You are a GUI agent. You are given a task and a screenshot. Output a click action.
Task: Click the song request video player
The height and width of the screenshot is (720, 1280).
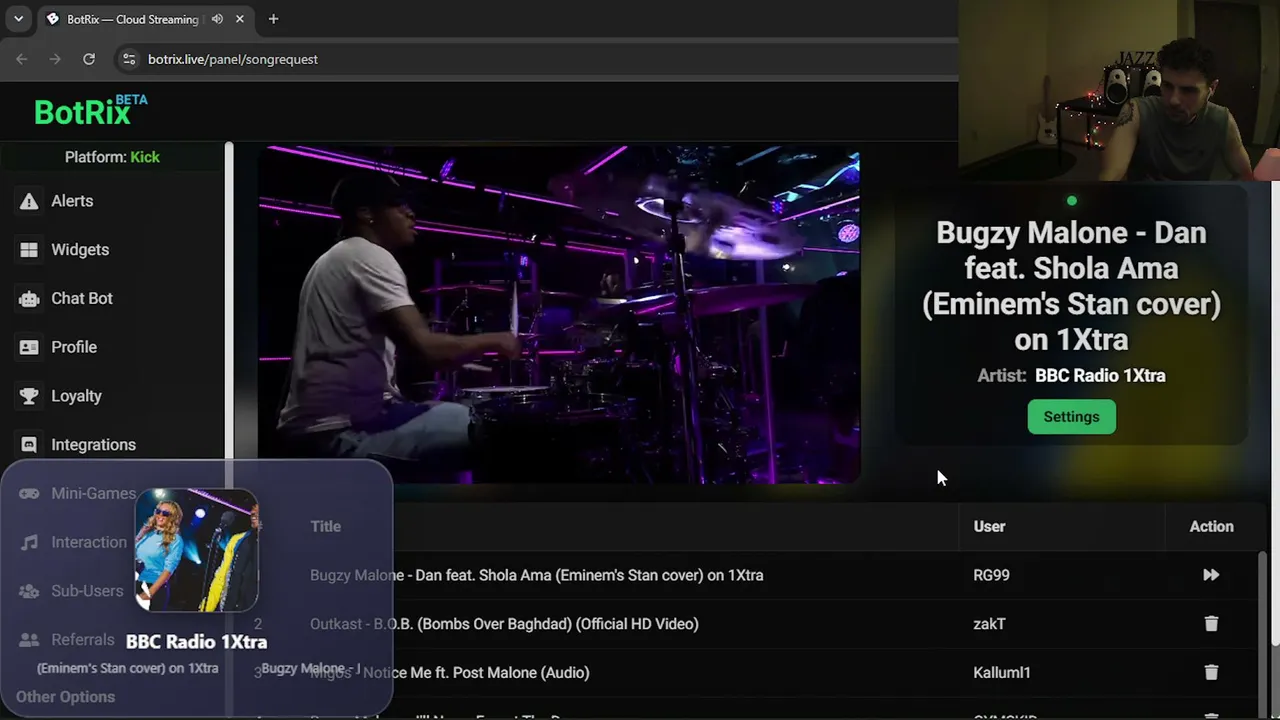(559, 316)
